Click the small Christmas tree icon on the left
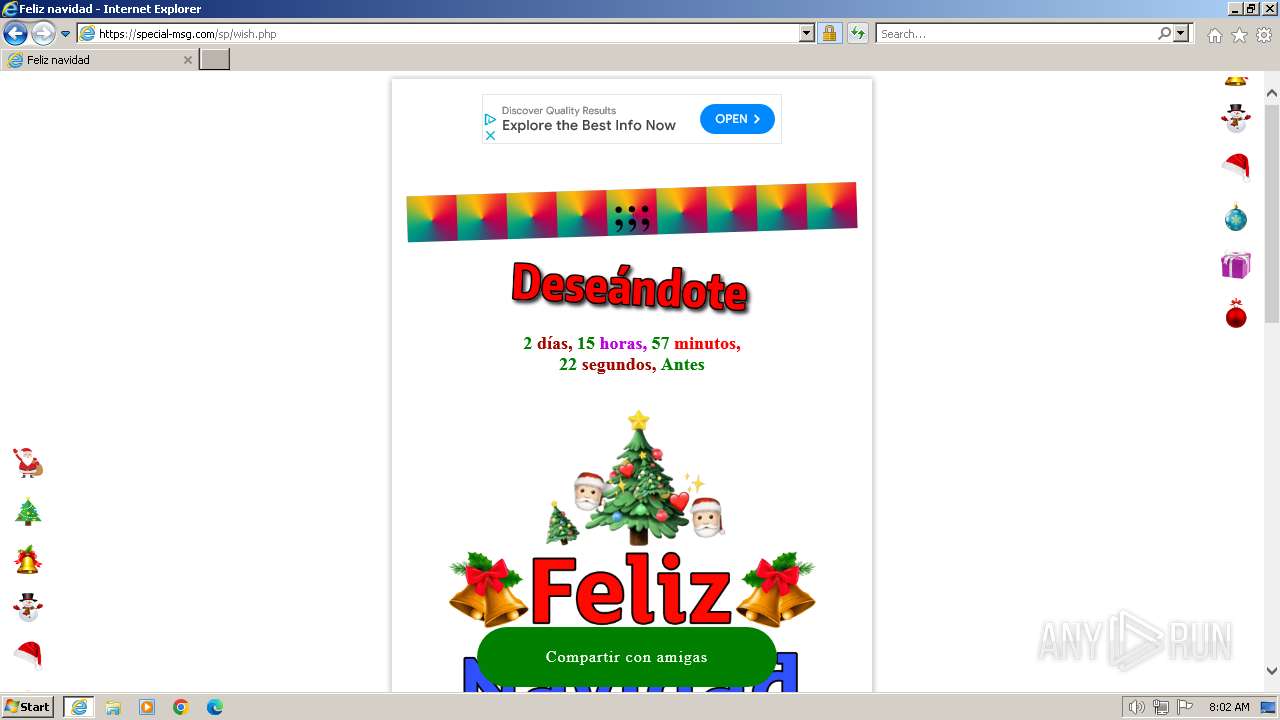This screenshot has width=1280, height=720. tap(28, 511)
